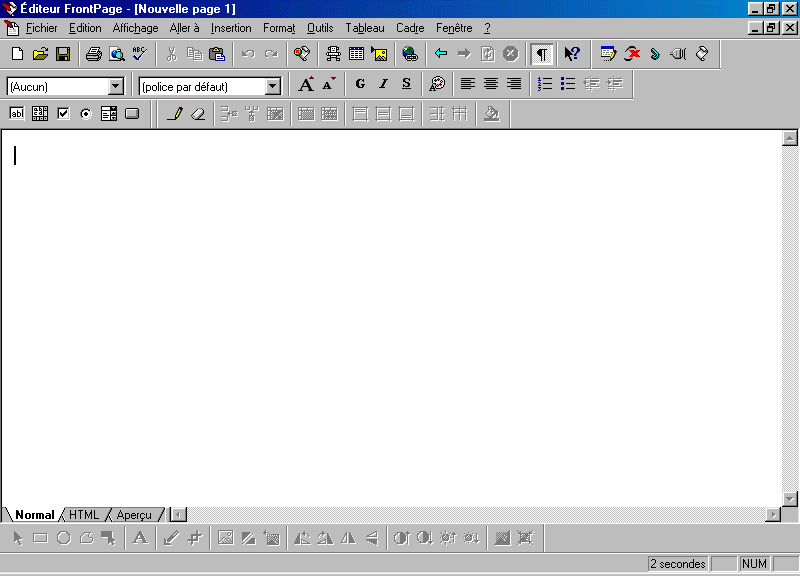Pick the Circle hotspot tool
This screenshot has width=800, height=576.
(64, 538)
